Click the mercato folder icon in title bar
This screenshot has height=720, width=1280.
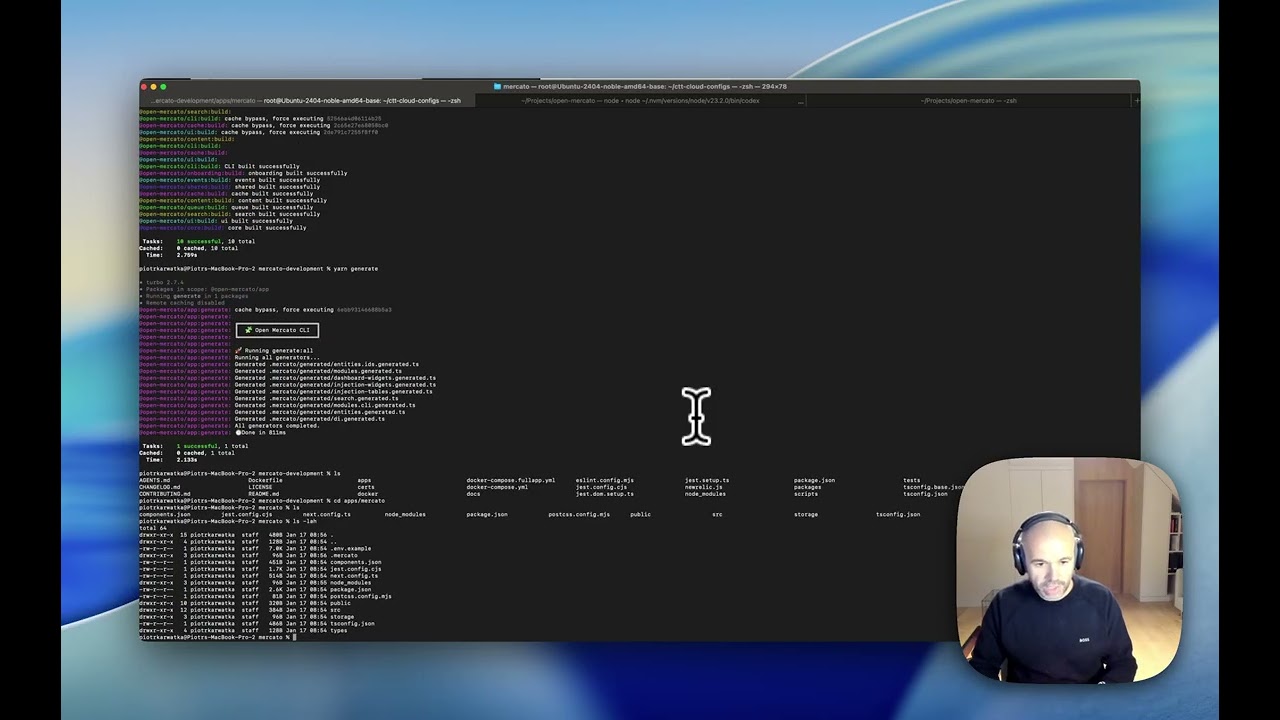497,87
